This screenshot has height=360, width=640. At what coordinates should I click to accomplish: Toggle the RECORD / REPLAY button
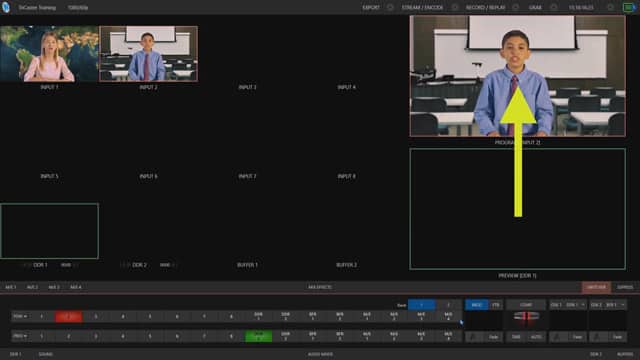click(485, 7)
